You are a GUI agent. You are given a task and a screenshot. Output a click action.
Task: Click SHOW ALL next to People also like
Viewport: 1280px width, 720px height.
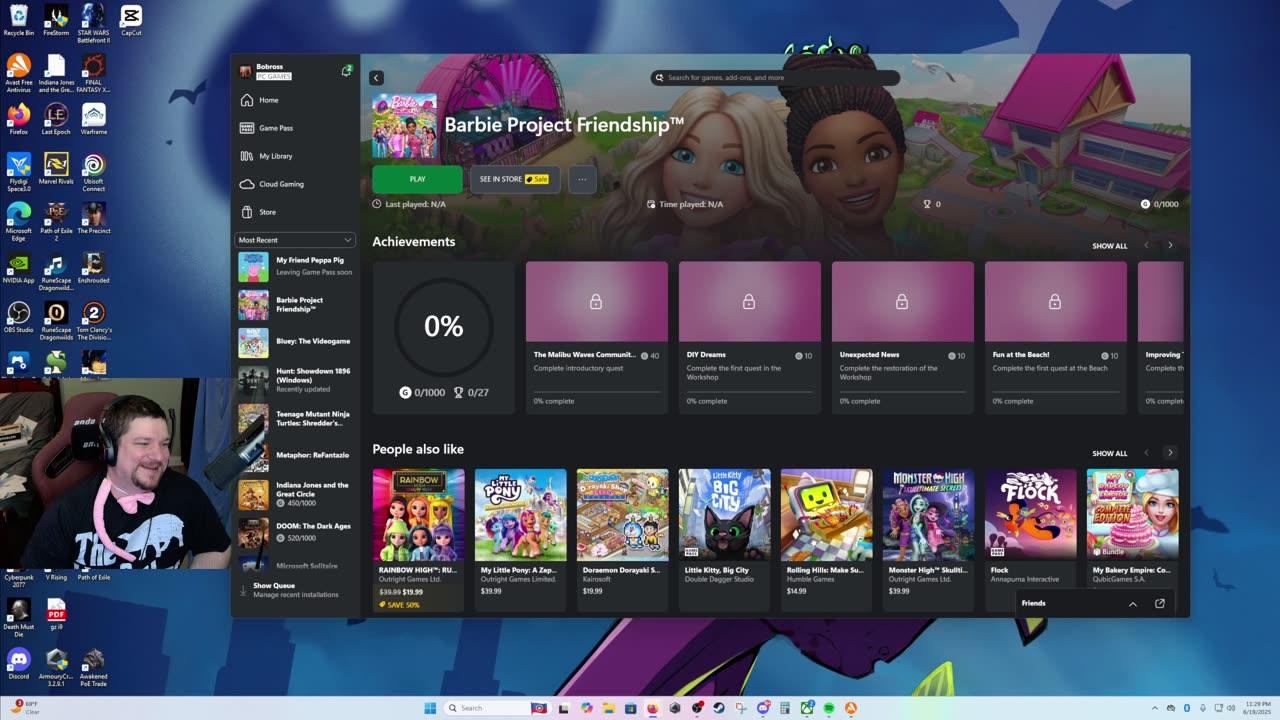(1109, 454)
